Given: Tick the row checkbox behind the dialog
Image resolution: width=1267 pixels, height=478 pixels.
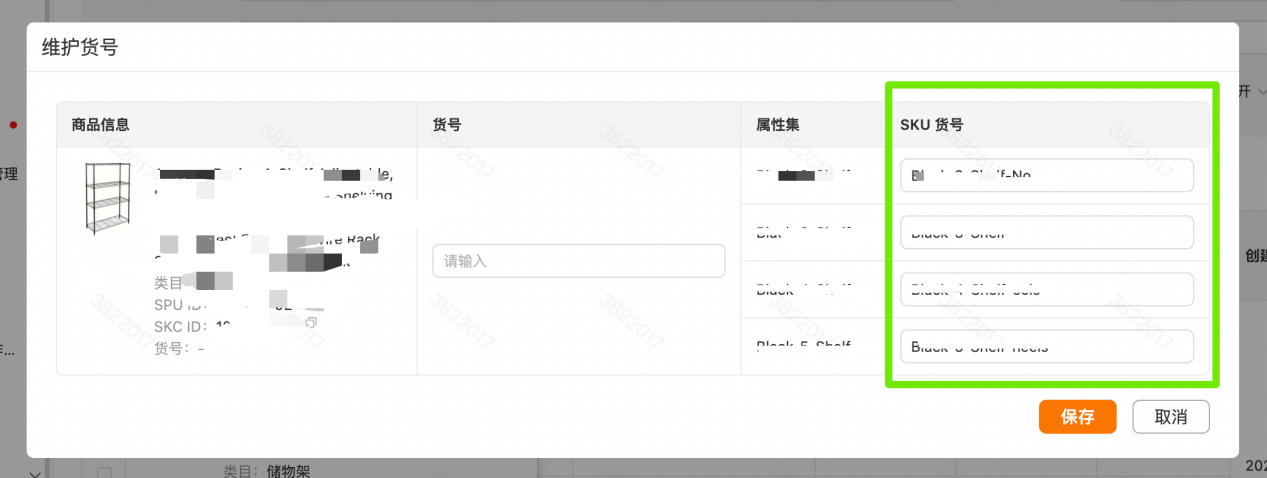Looking at the screenshot, I should pos(104,471).
